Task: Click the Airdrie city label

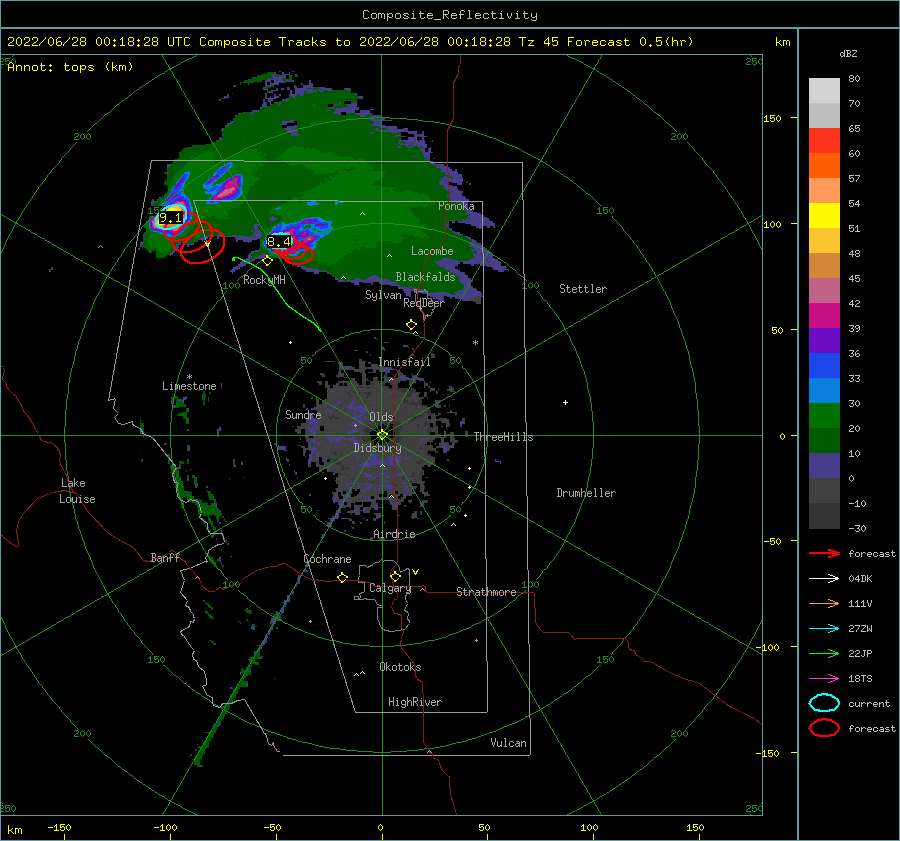Action: pyautogui.click(x=394, y=534)
